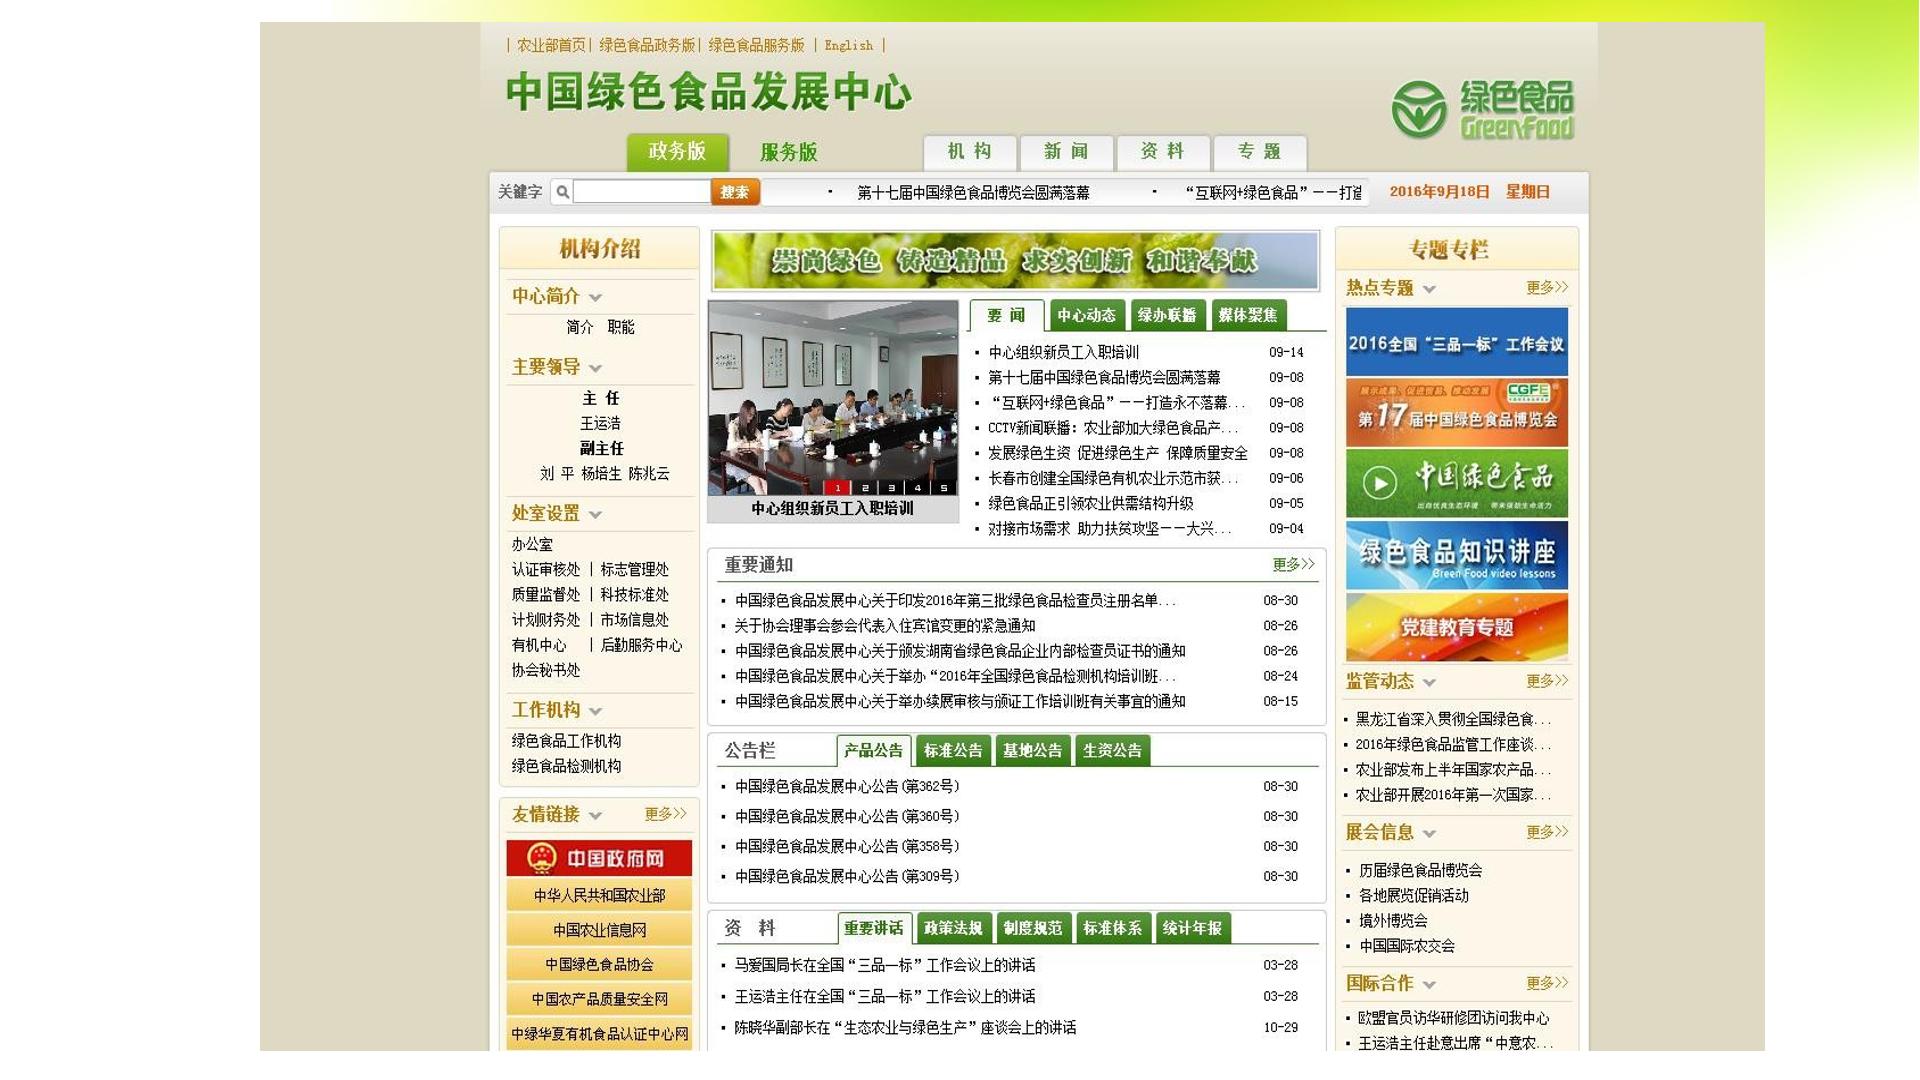
Task: Switch to the 服务版 tab
Action: pos(789,152)
